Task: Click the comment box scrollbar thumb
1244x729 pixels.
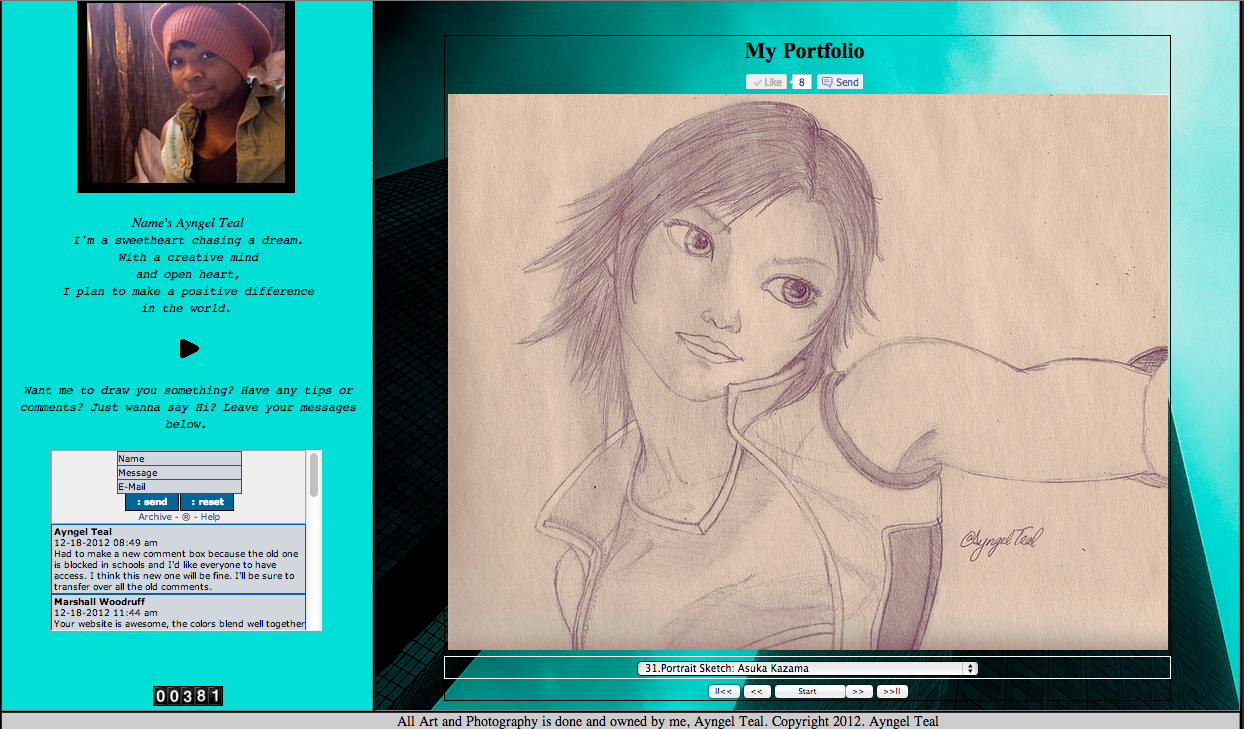Action: click(314, 474)
